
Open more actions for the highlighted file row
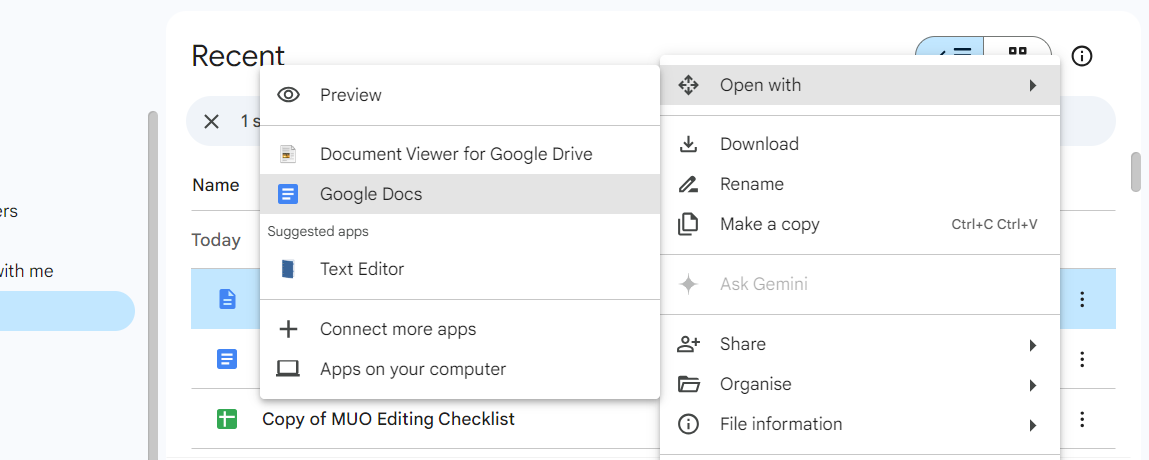(1082, 299)
